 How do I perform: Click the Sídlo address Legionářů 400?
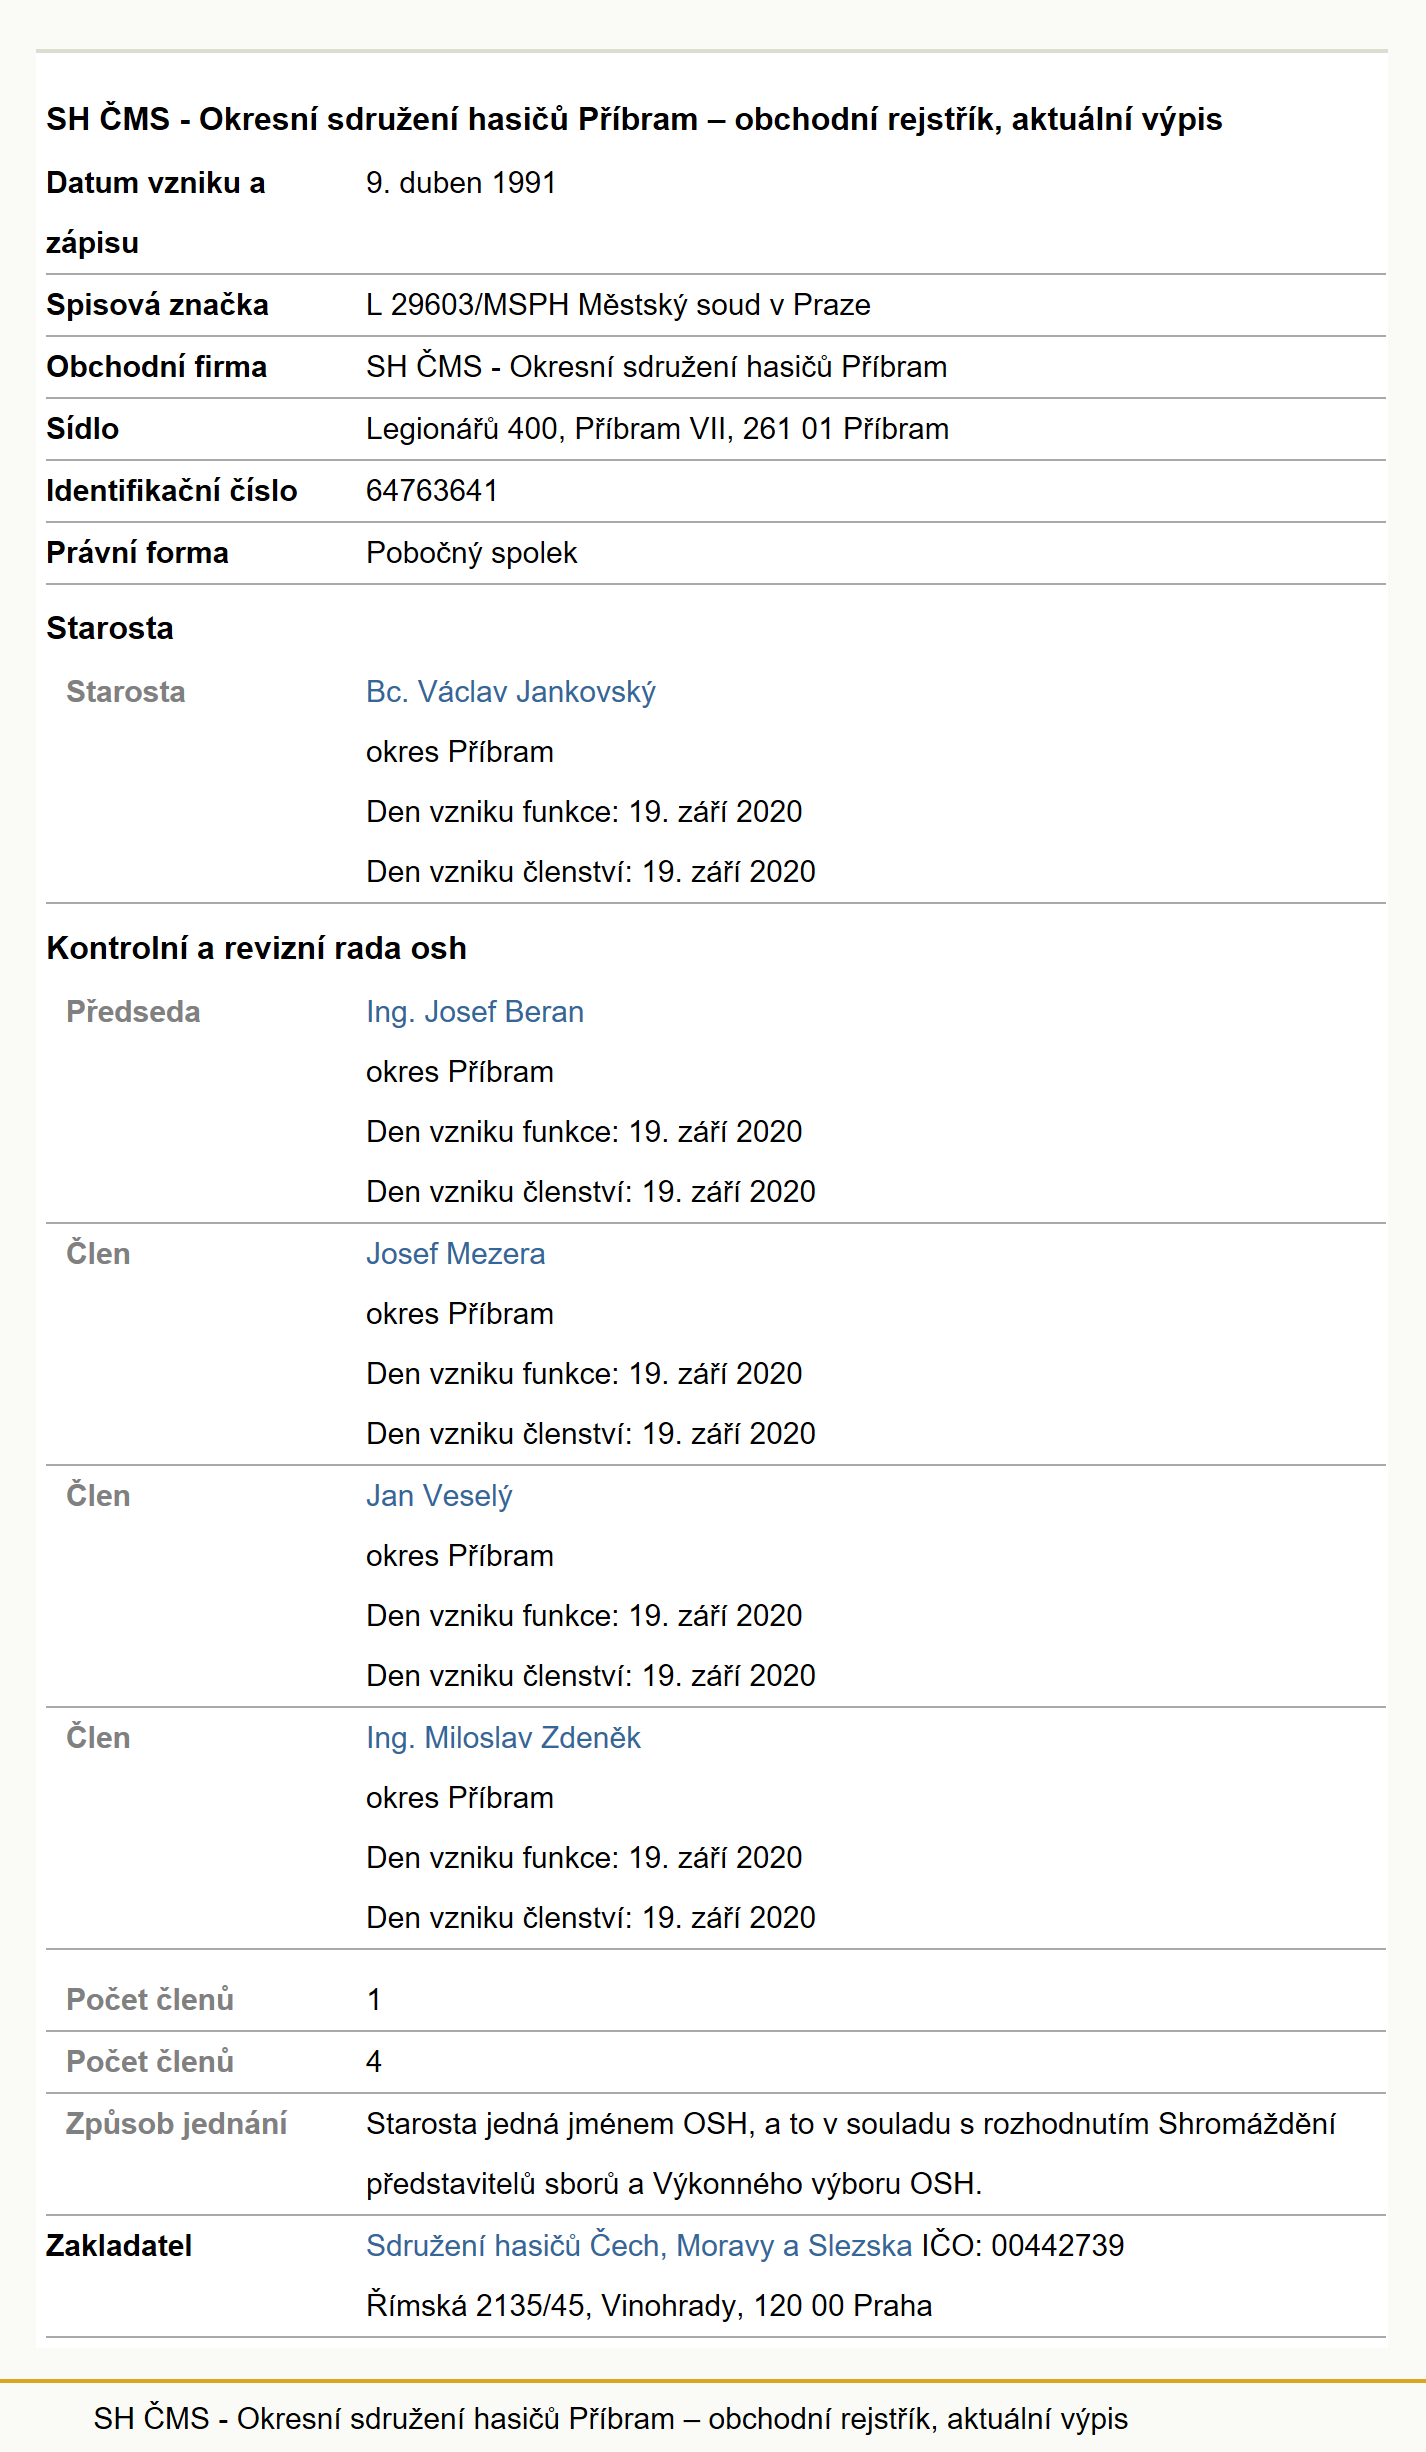click(657, 429)
